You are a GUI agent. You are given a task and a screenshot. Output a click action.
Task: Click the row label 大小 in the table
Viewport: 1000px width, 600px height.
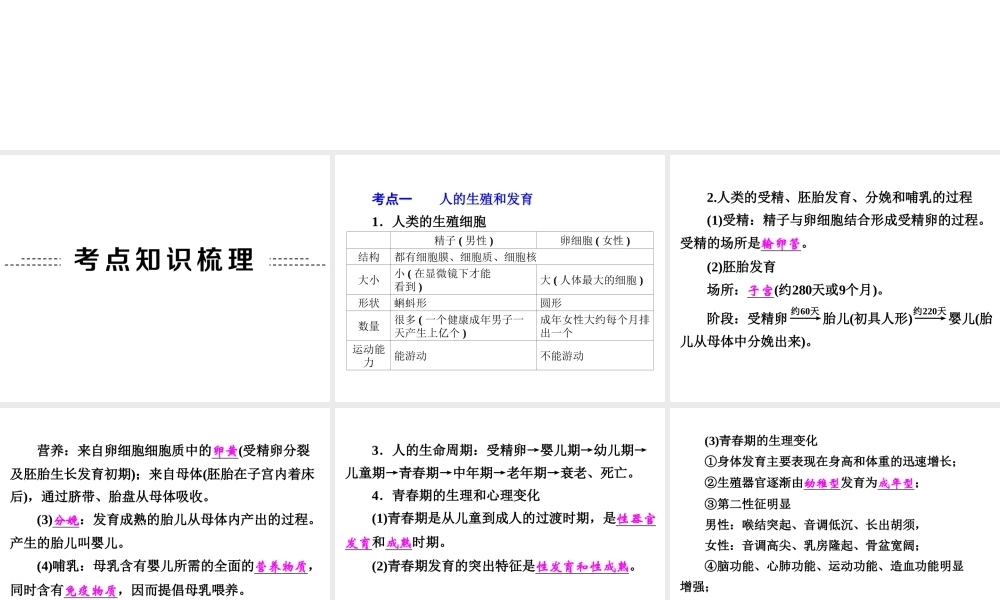369,280
